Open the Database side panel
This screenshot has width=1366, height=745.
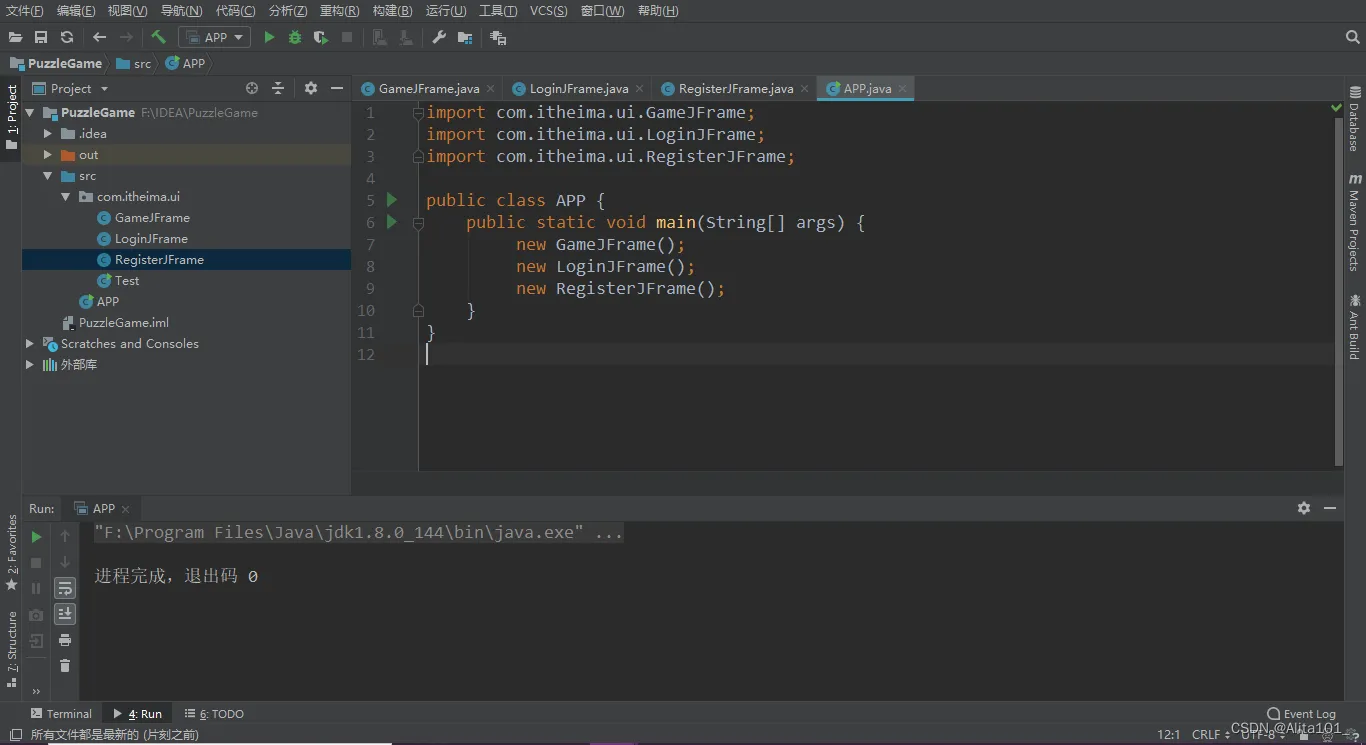click(x=1355, y=120)
